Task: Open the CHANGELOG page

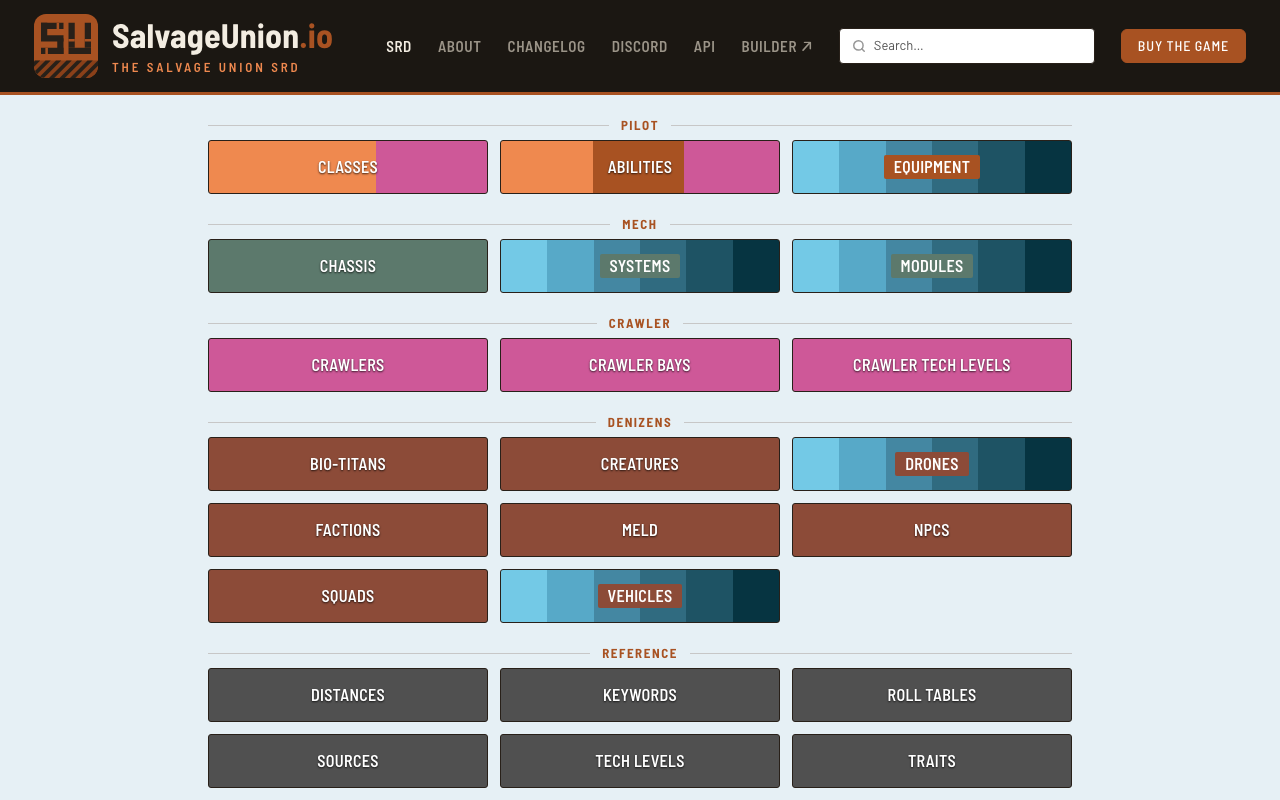Action: click(x=546, y=46)
